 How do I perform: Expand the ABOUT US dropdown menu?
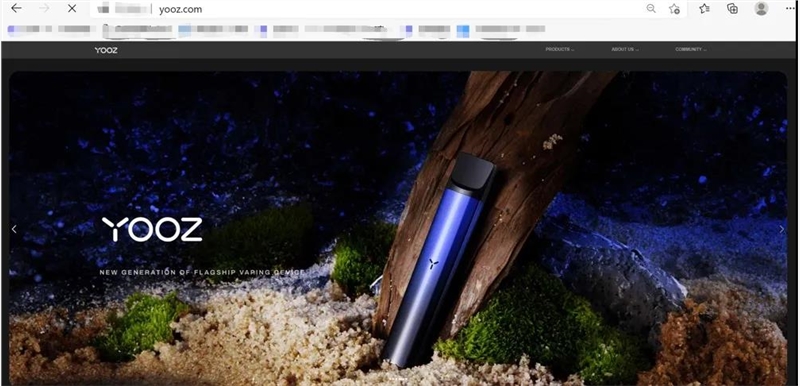tap(625, 49)
